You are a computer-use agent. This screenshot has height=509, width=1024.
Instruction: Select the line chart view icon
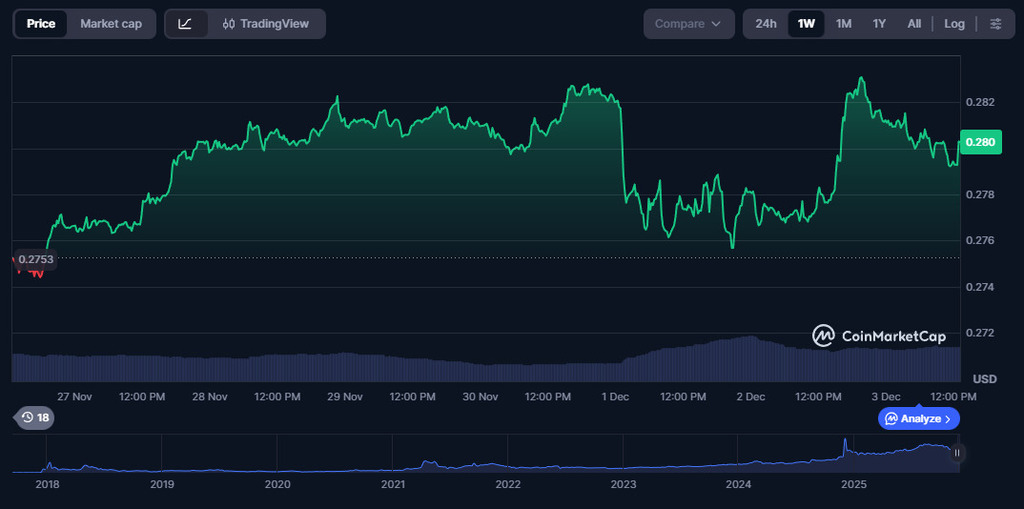[186, 24]
